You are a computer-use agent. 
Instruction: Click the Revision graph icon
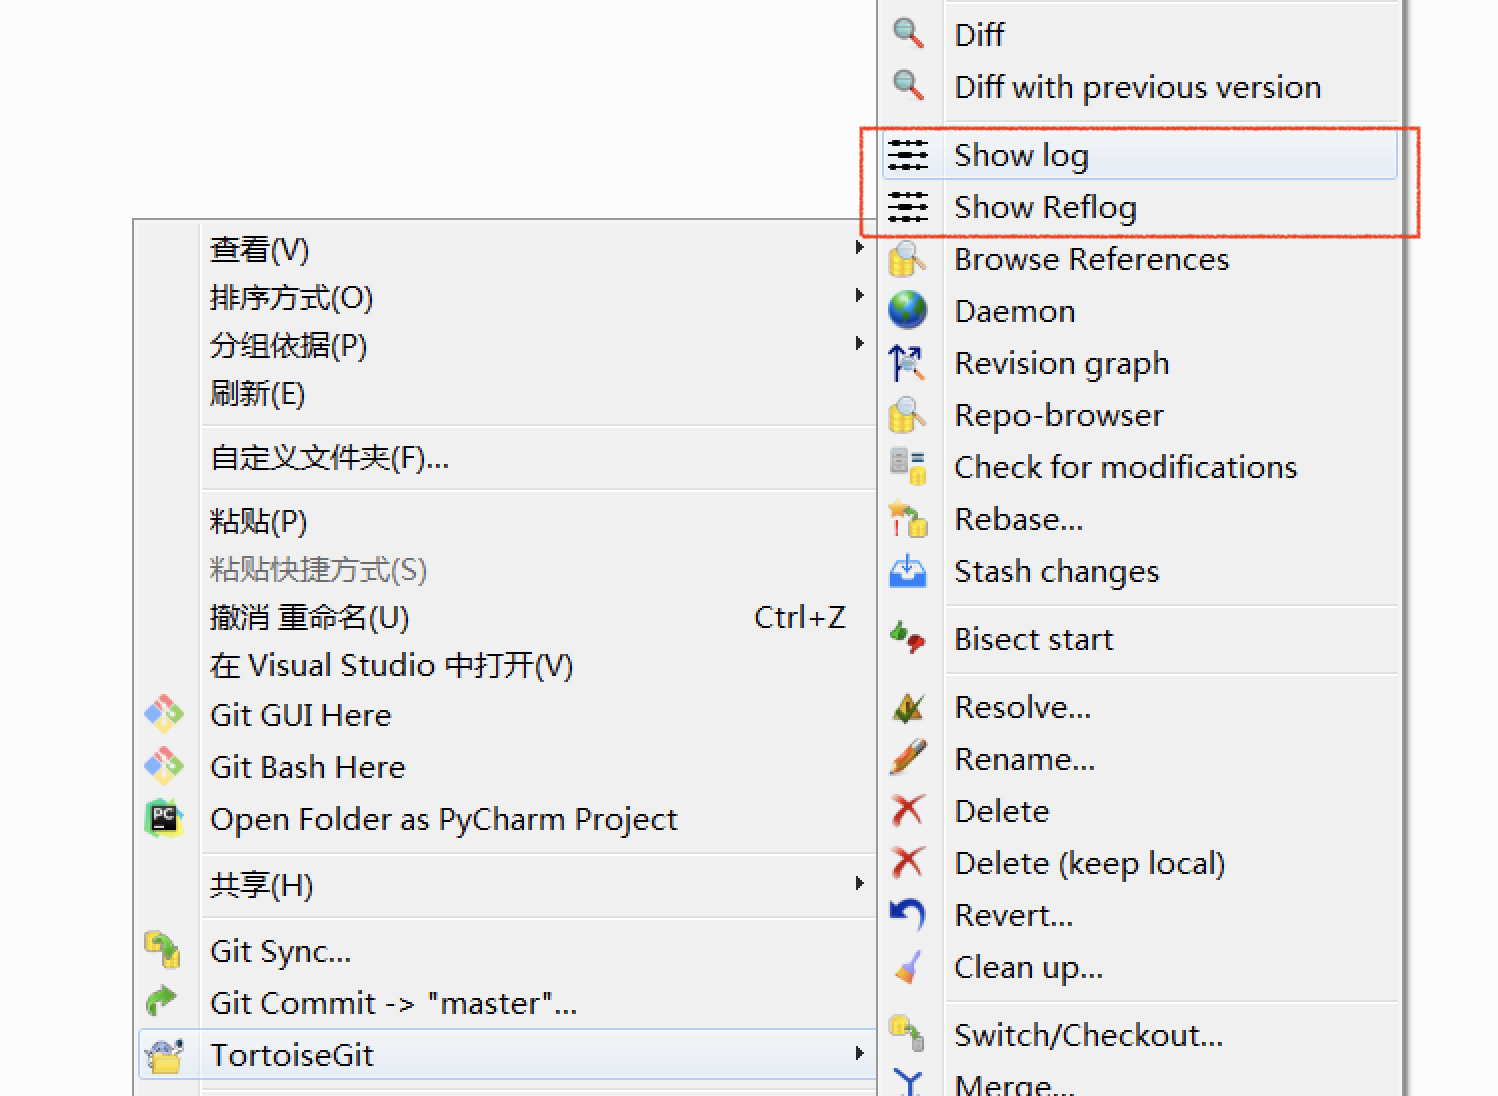tap(908, 363)
